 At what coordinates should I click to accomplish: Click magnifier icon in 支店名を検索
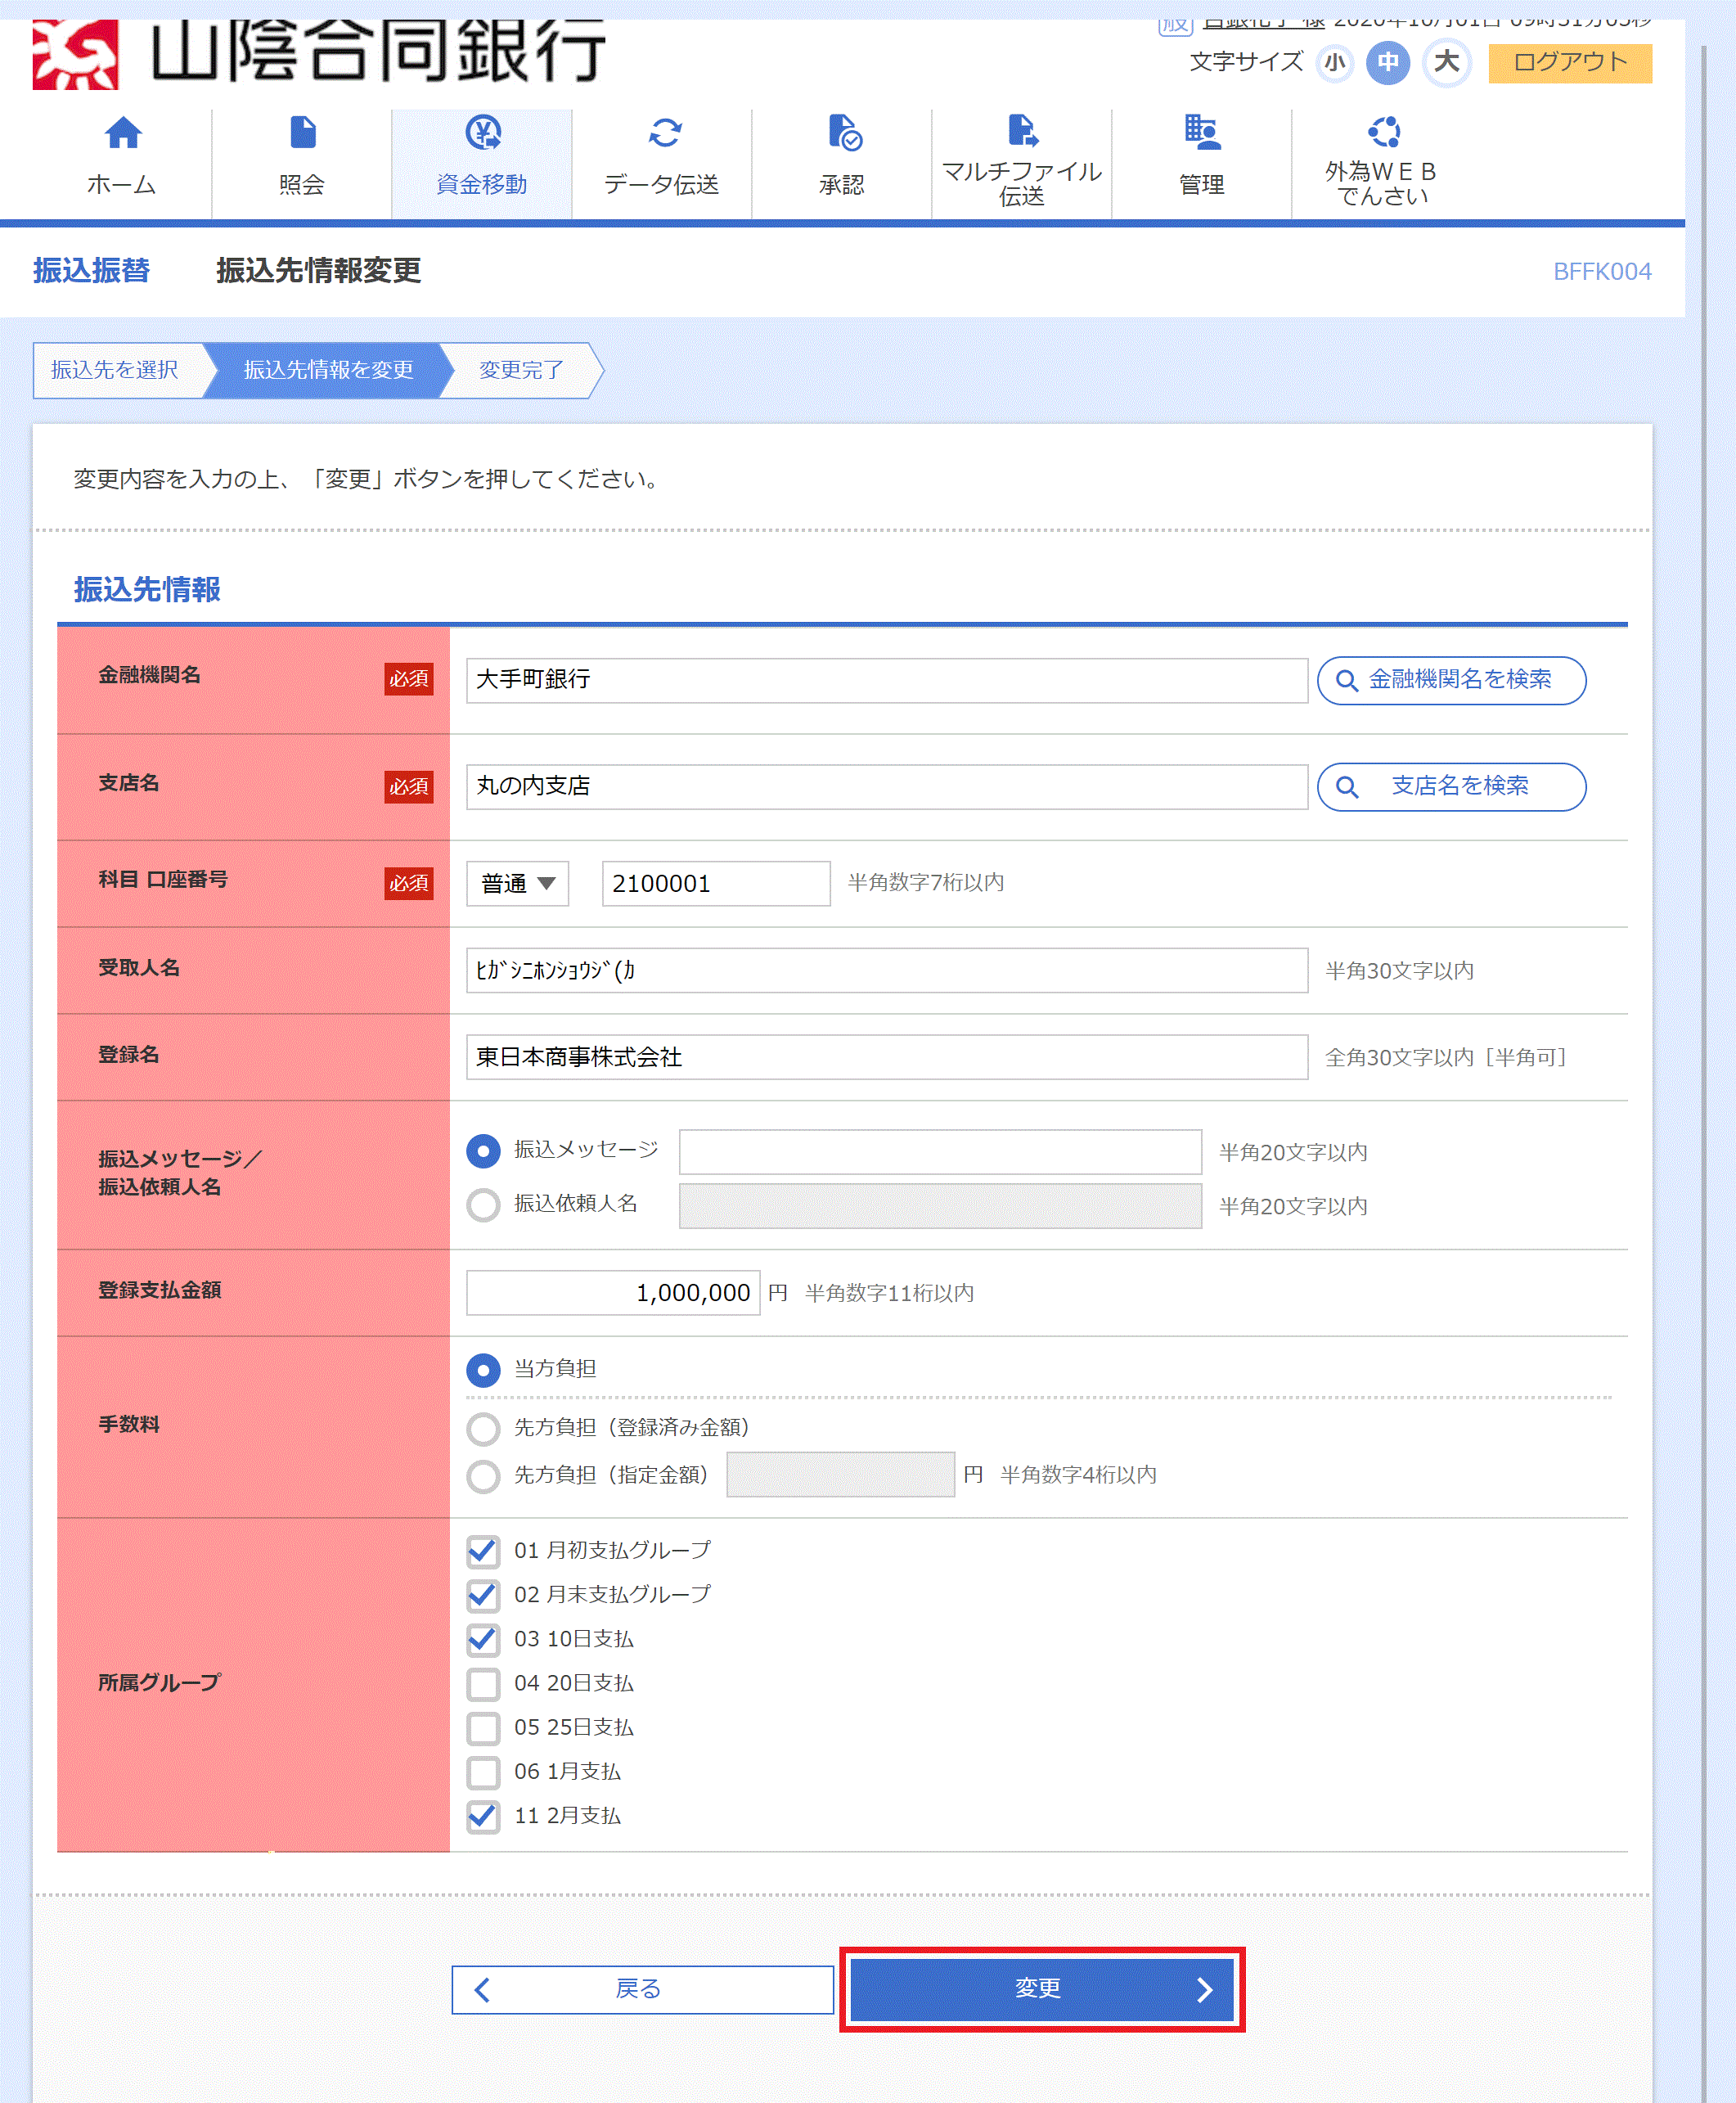[1346, 787]
